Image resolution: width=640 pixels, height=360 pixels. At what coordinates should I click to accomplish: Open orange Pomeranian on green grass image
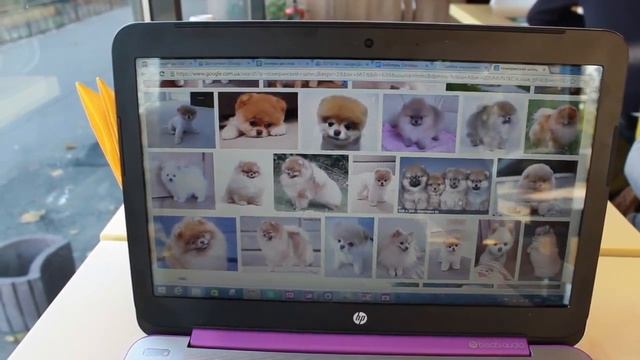tap(554, 127)
